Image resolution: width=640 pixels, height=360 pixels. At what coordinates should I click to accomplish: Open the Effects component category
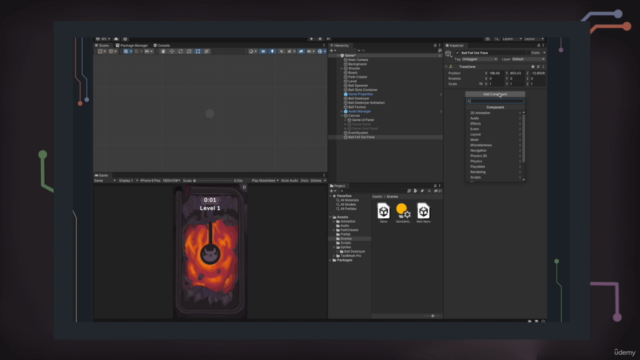click(495, 123)
